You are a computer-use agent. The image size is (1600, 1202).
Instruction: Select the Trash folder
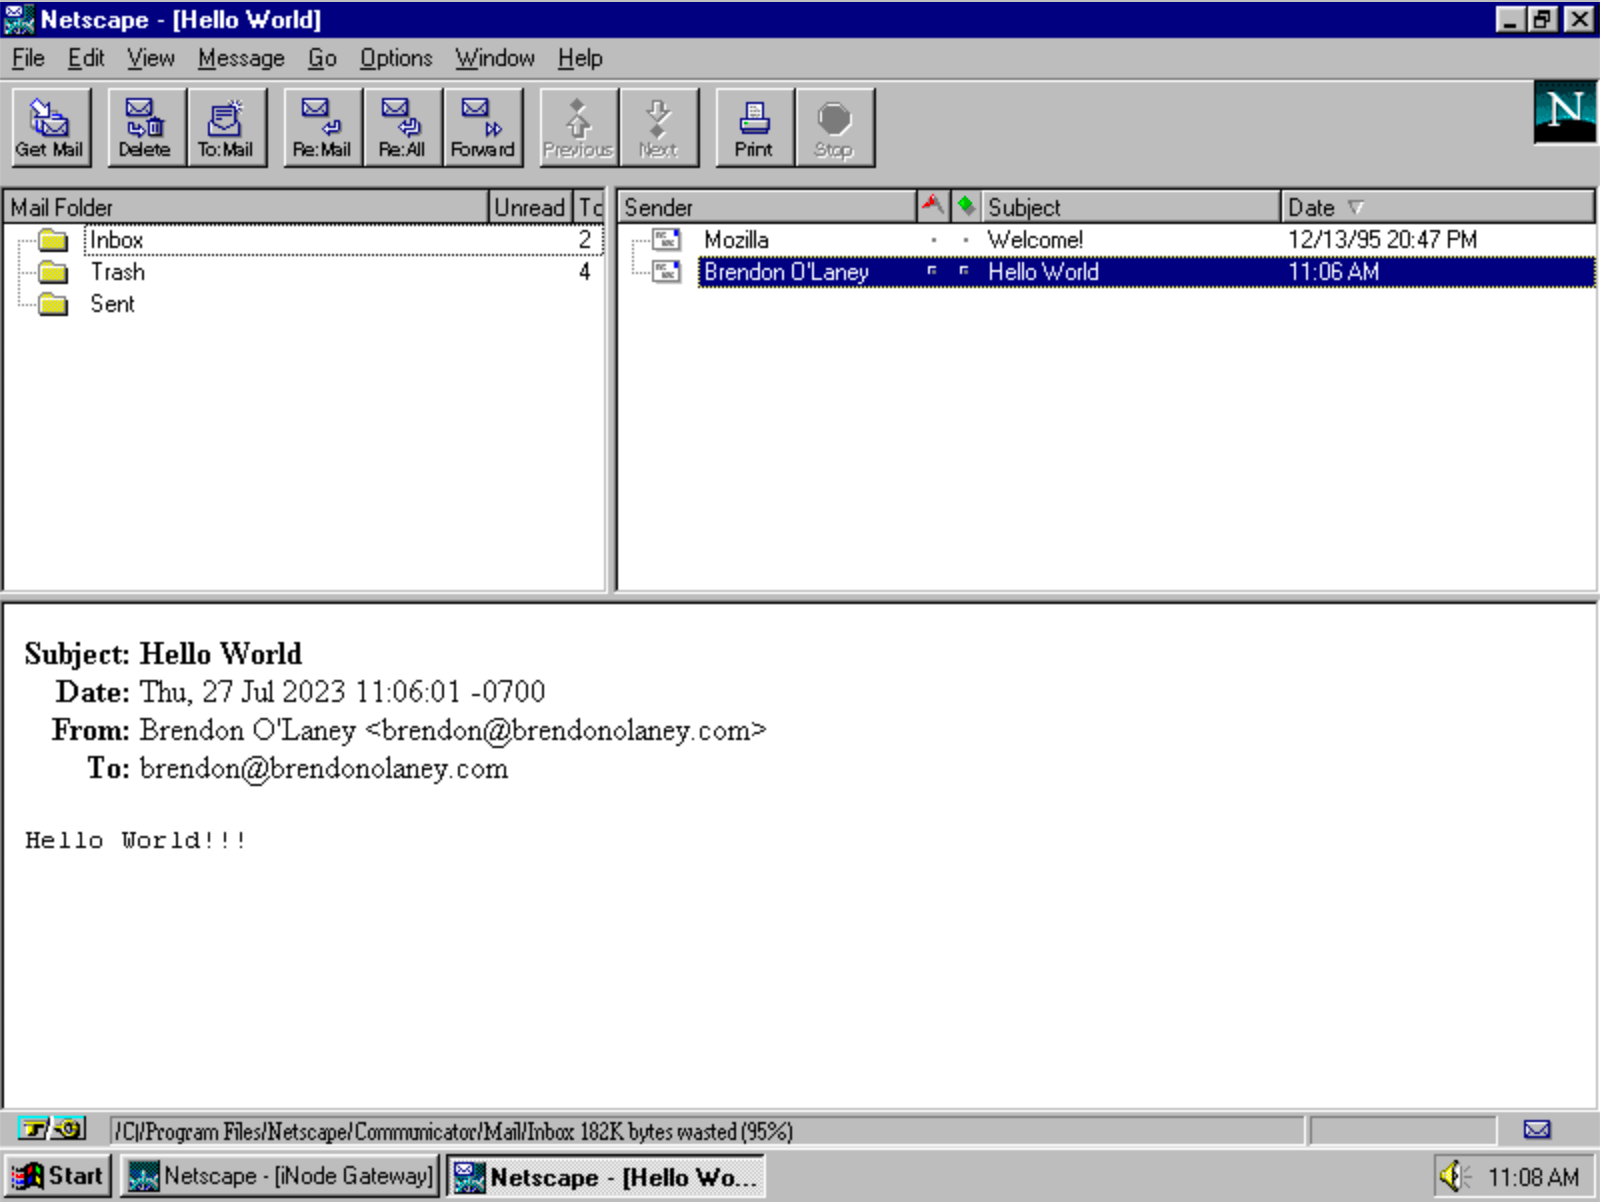(x=118, y=272)
